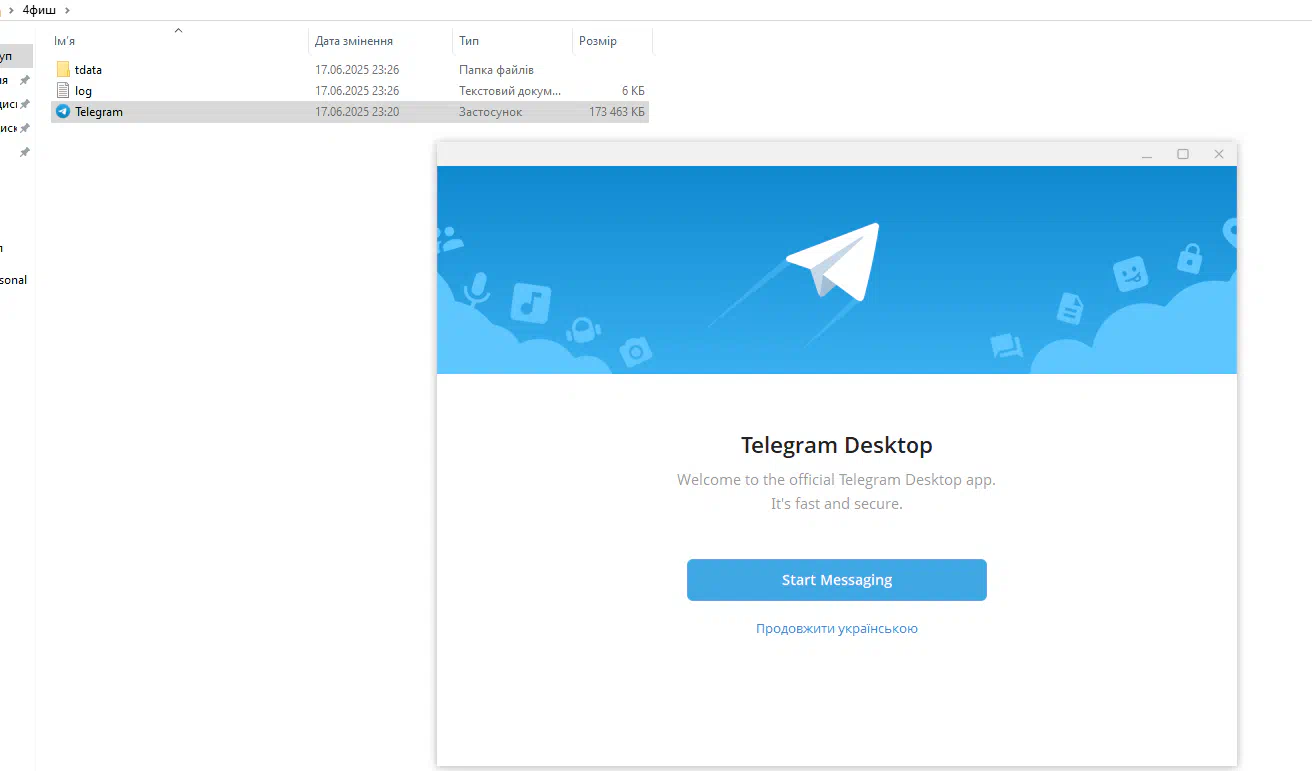Close the Telegram Desktop window
Screen dimensions: 1312x771
point(1219,154)
